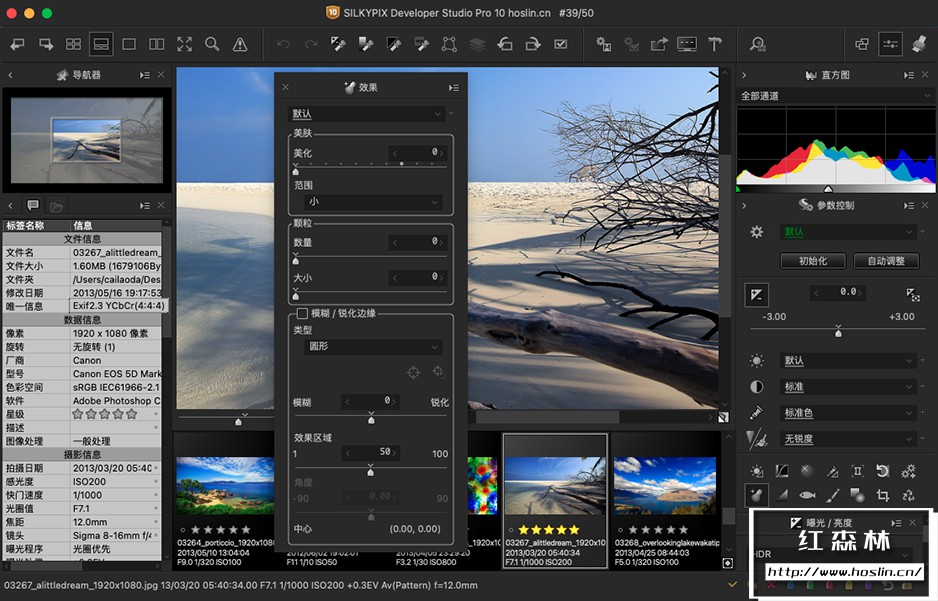938x601 pixels.
Task: Click the exposure compensation slider track
Action: coord(838,329)
